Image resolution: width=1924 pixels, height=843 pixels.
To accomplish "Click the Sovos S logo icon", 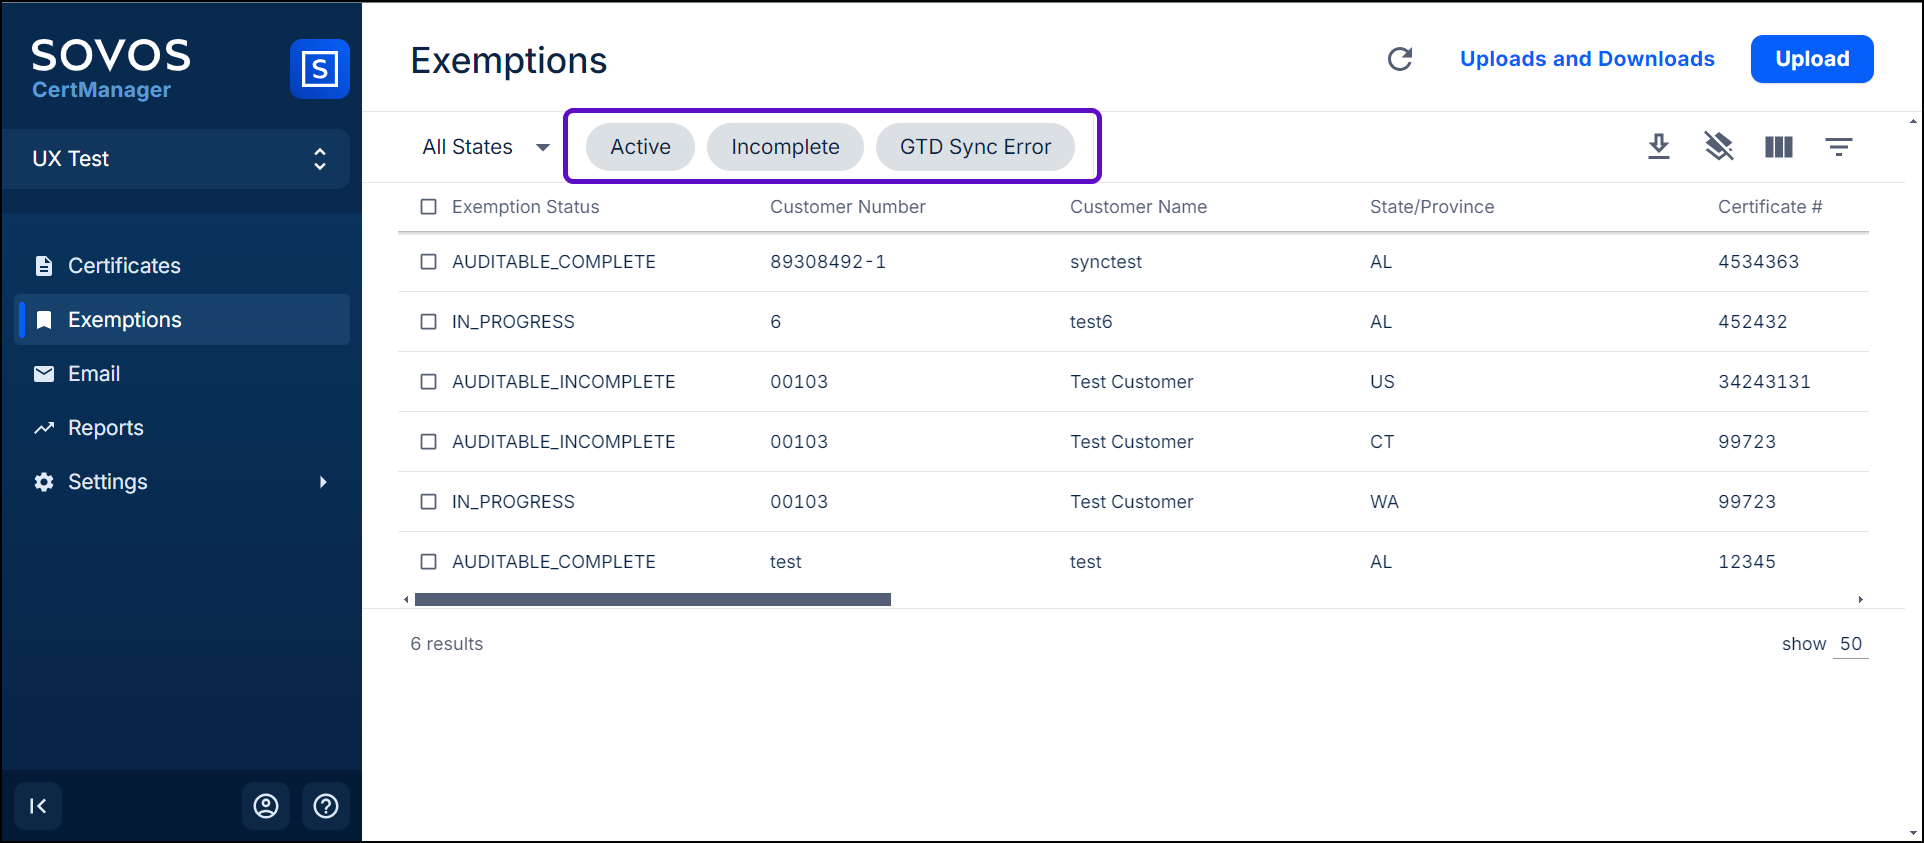I will [x=319, y=69].
